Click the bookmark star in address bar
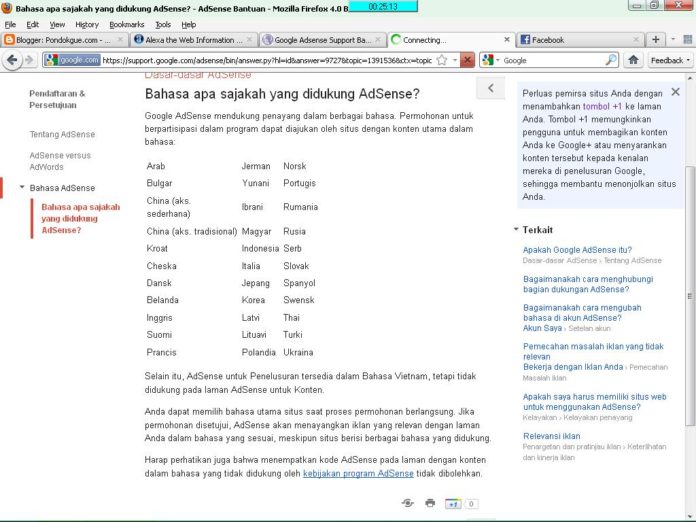 (442, 60)
